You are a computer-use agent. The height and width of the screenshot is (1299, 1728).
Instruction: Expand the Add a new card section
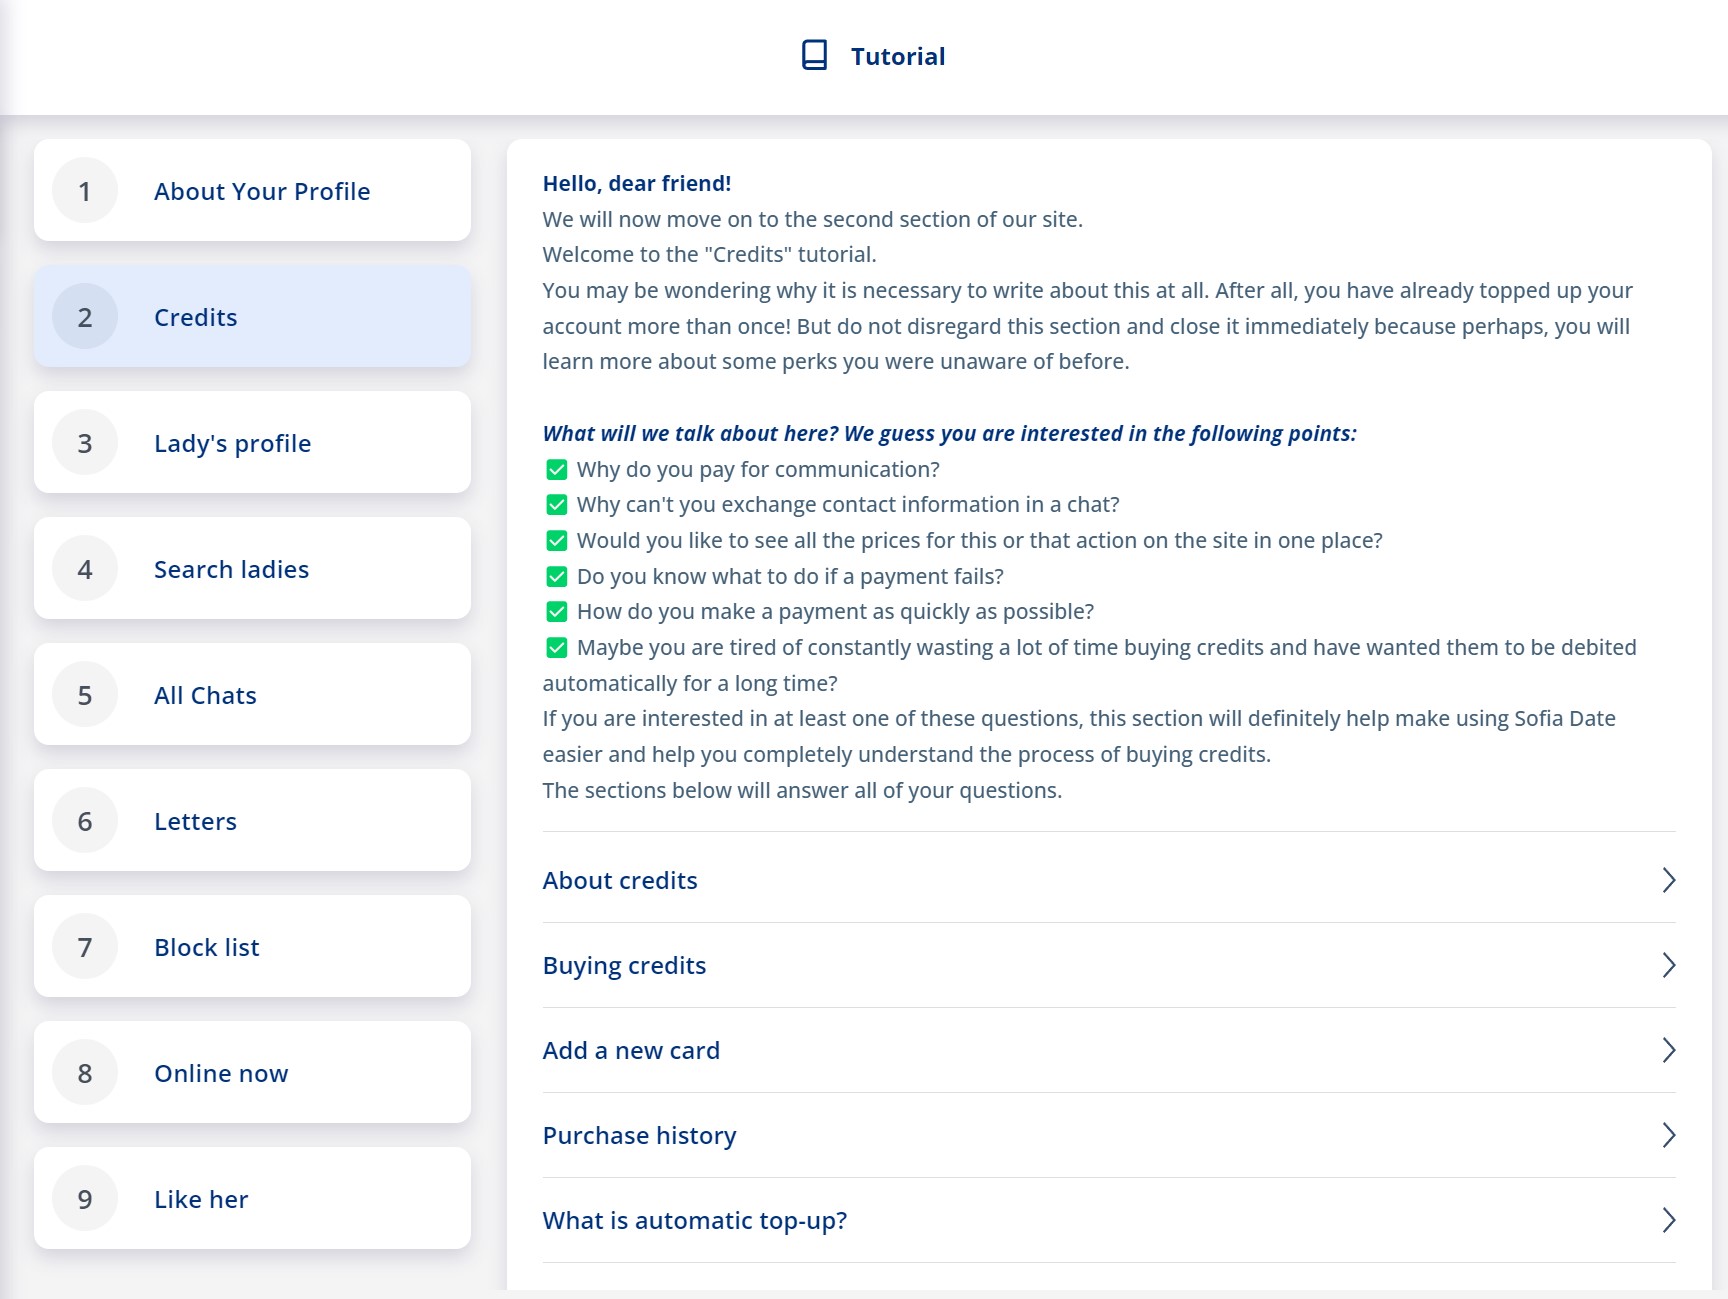click(1109, 1050)
